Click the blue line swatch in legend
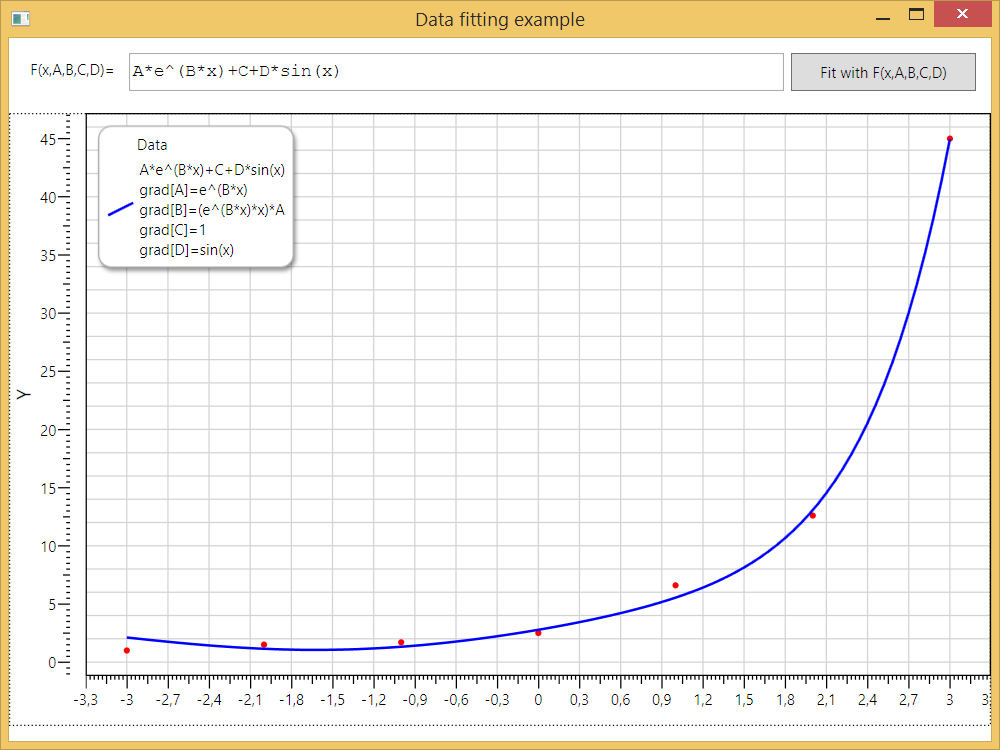The image size is (1000, 750). pos(120,209)
